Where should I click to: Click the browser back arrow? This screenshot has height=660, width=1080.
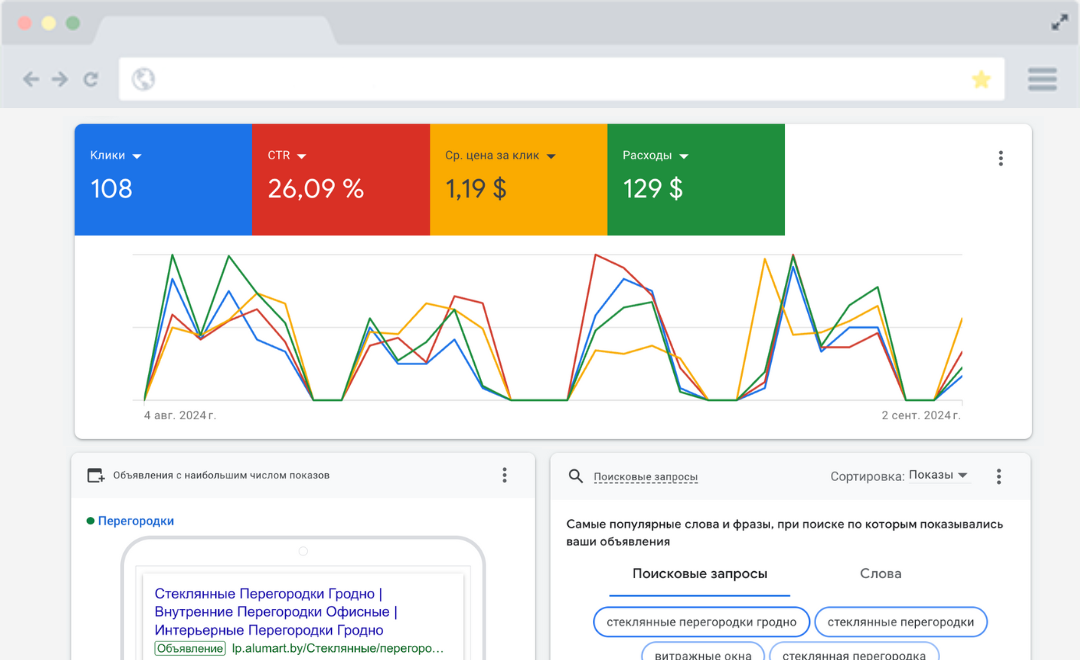click(x=31, y=79)
